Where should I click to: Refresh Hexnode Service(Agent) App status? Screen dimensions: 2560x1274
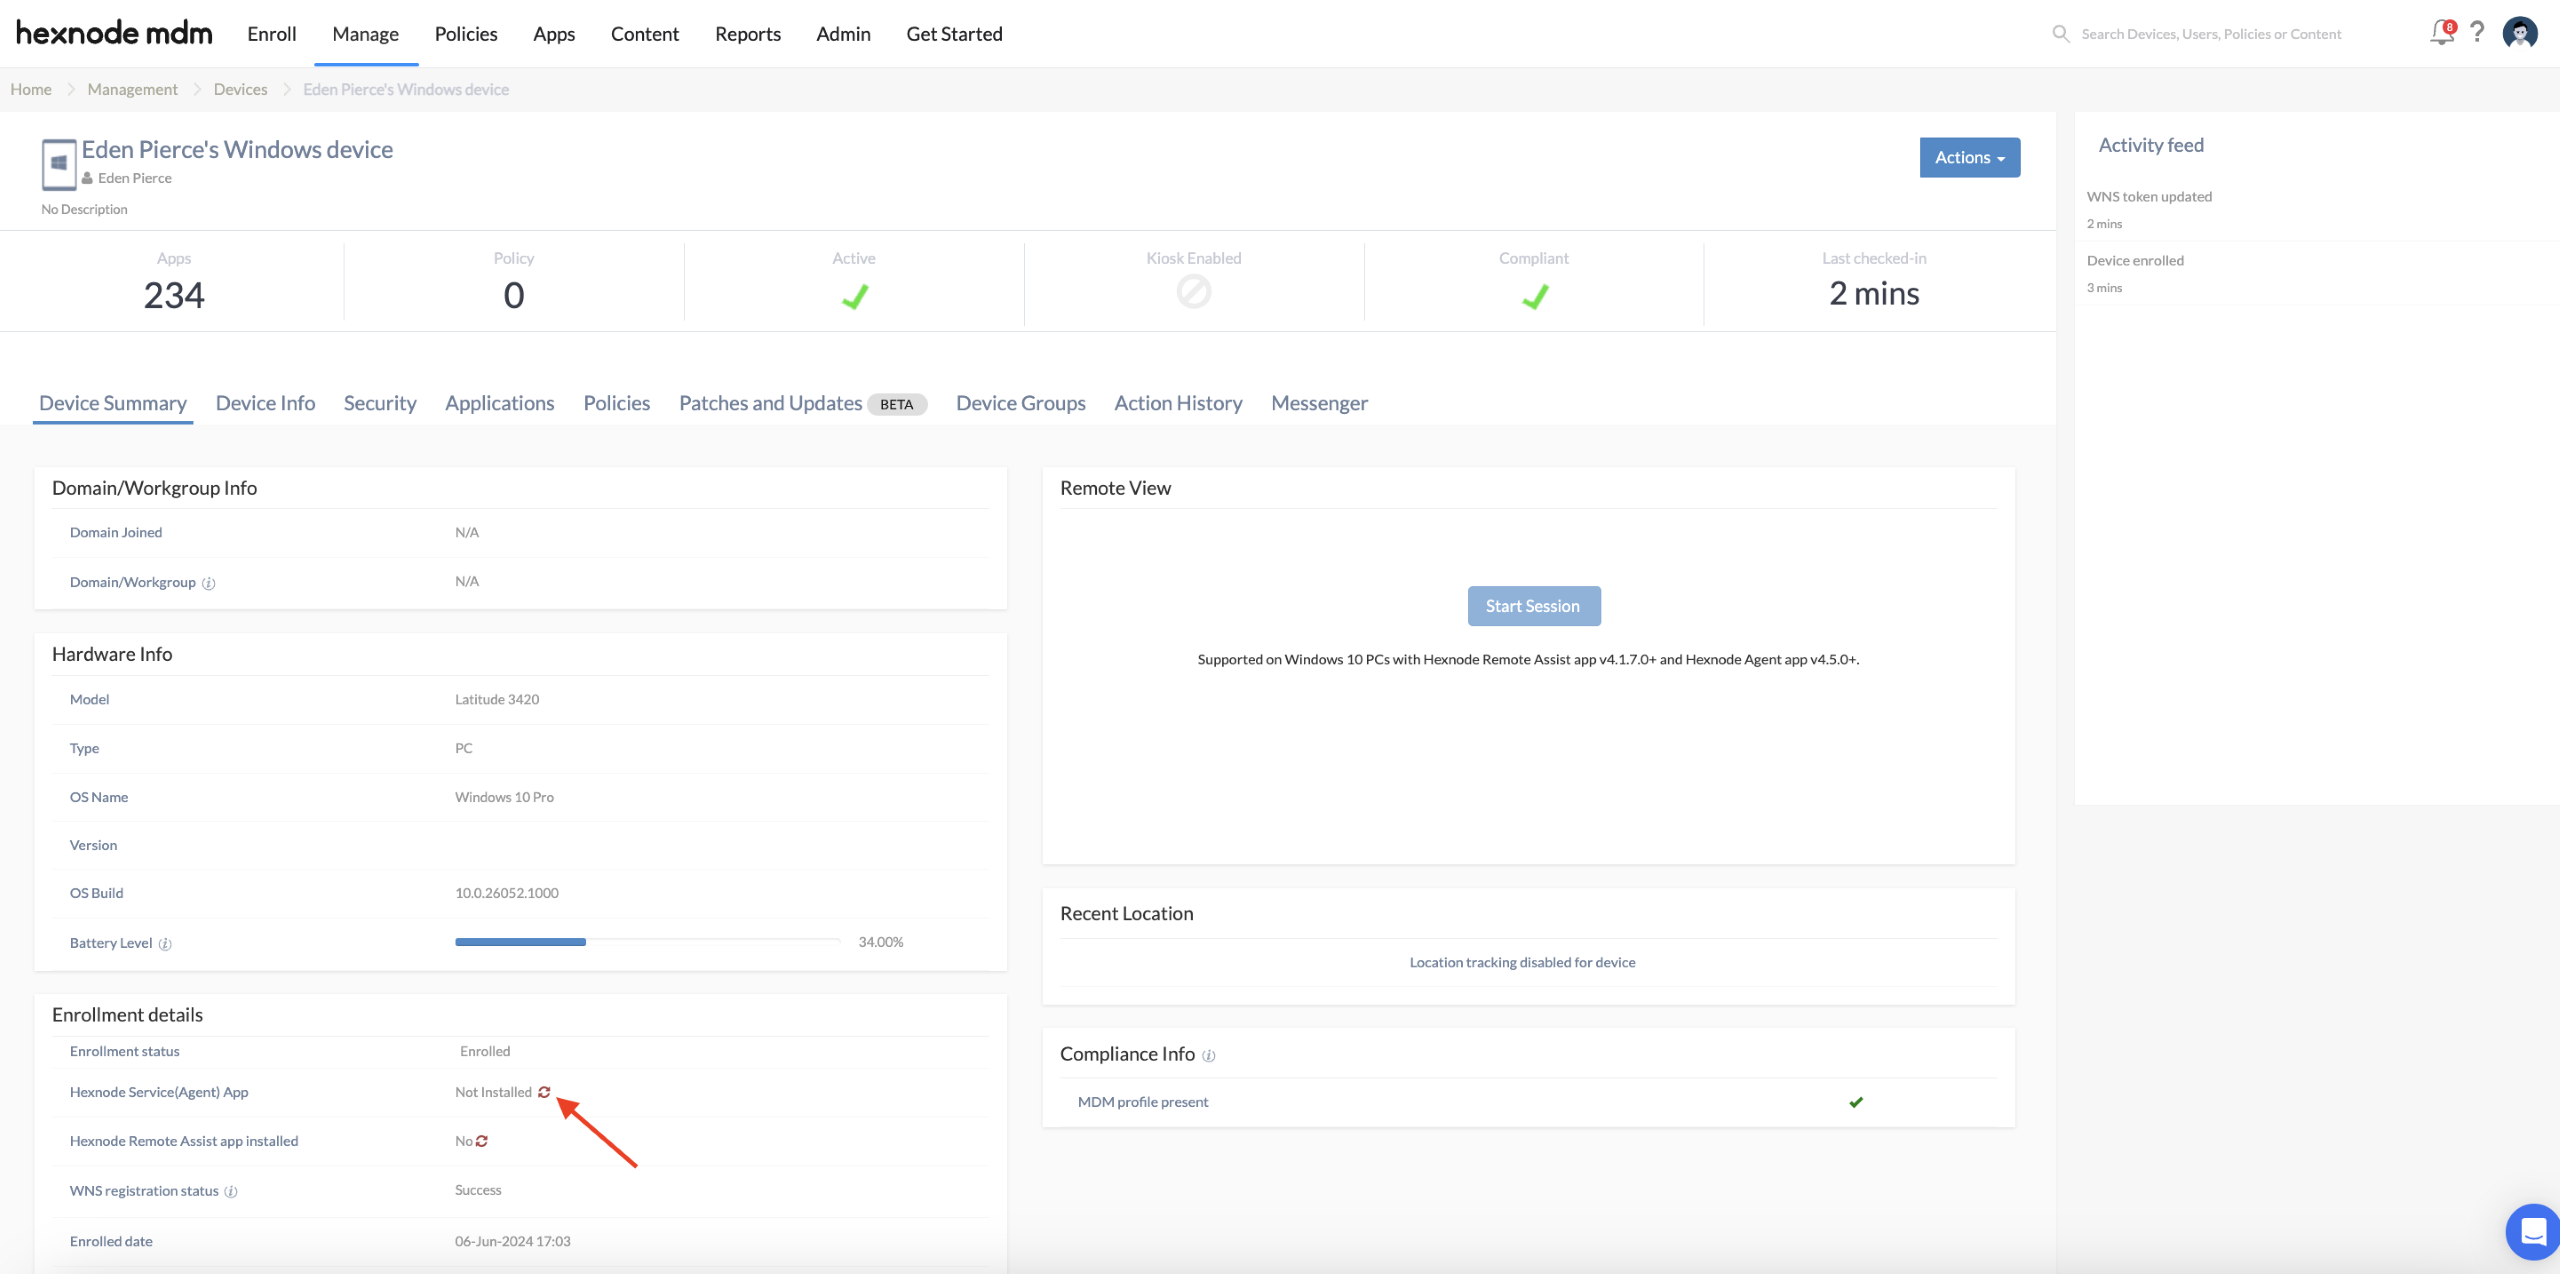tap(544, 1092)
